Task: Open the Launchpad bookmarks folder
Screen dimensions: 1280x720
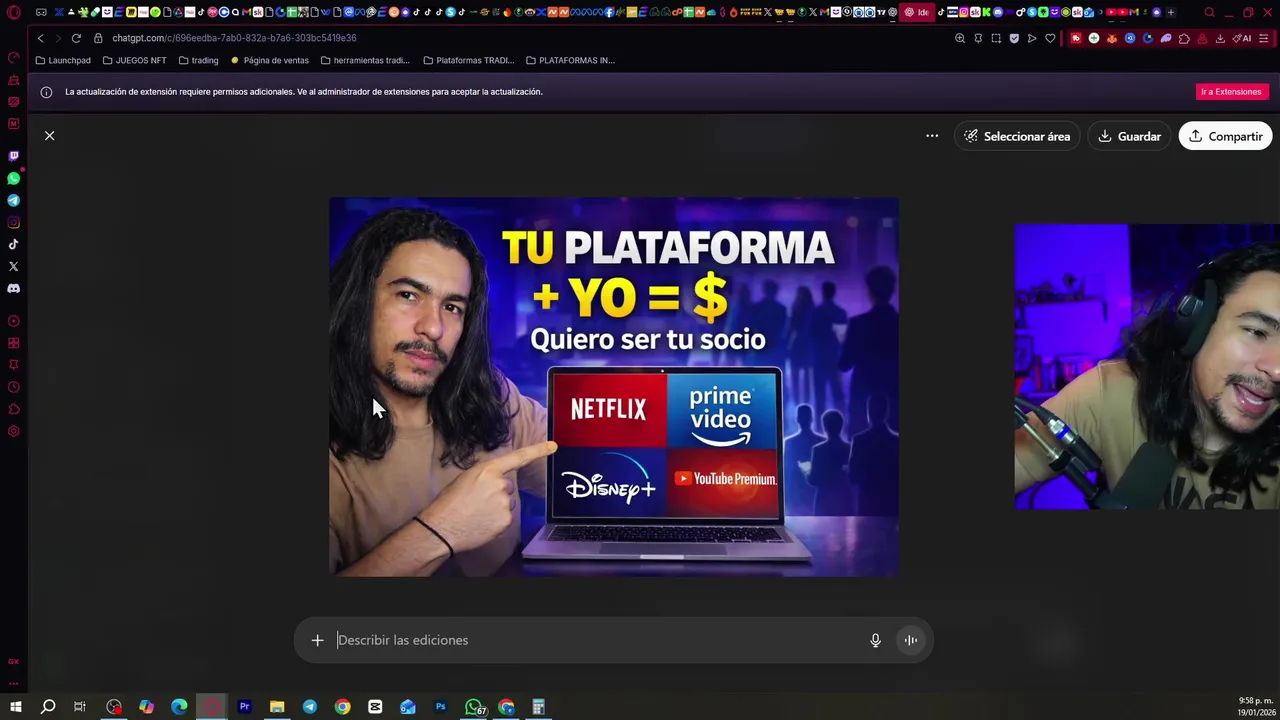Action: (63, 60)
